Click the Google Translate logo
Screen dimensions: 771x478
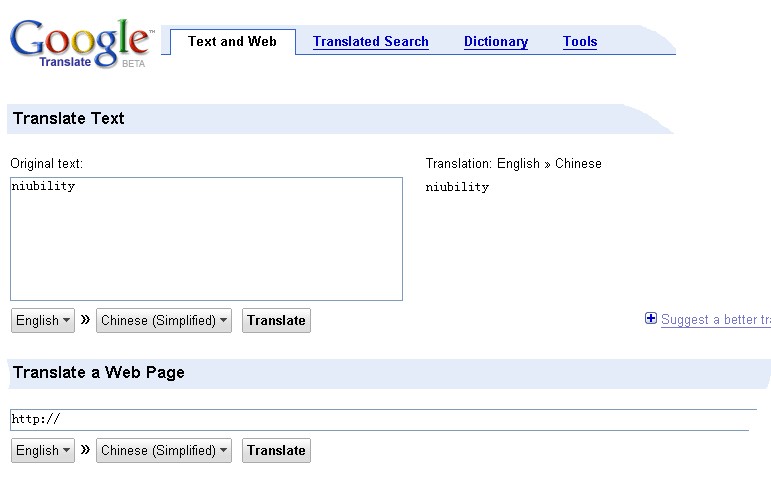[81, 43]
